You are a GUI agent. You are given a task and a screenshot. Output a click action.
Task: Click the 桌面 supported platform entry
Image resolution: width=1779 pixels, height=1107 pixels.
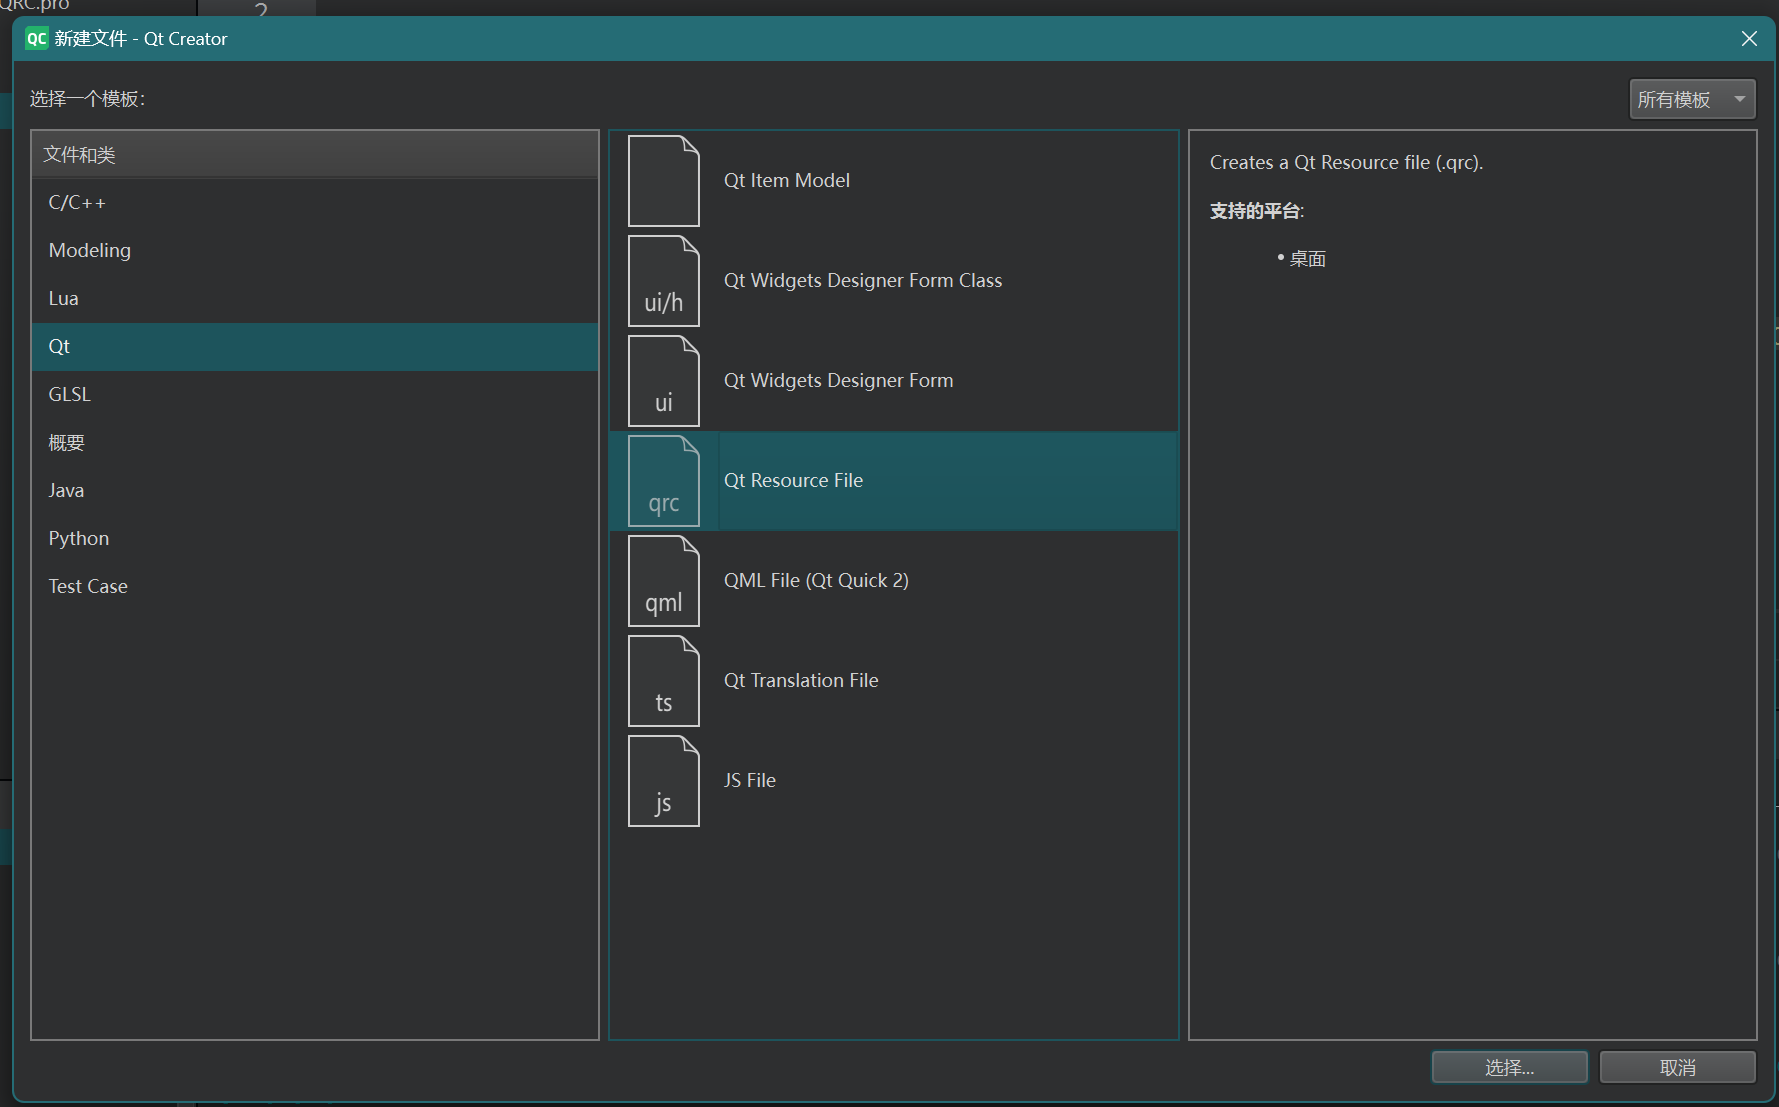click(x=1308, y=259)
